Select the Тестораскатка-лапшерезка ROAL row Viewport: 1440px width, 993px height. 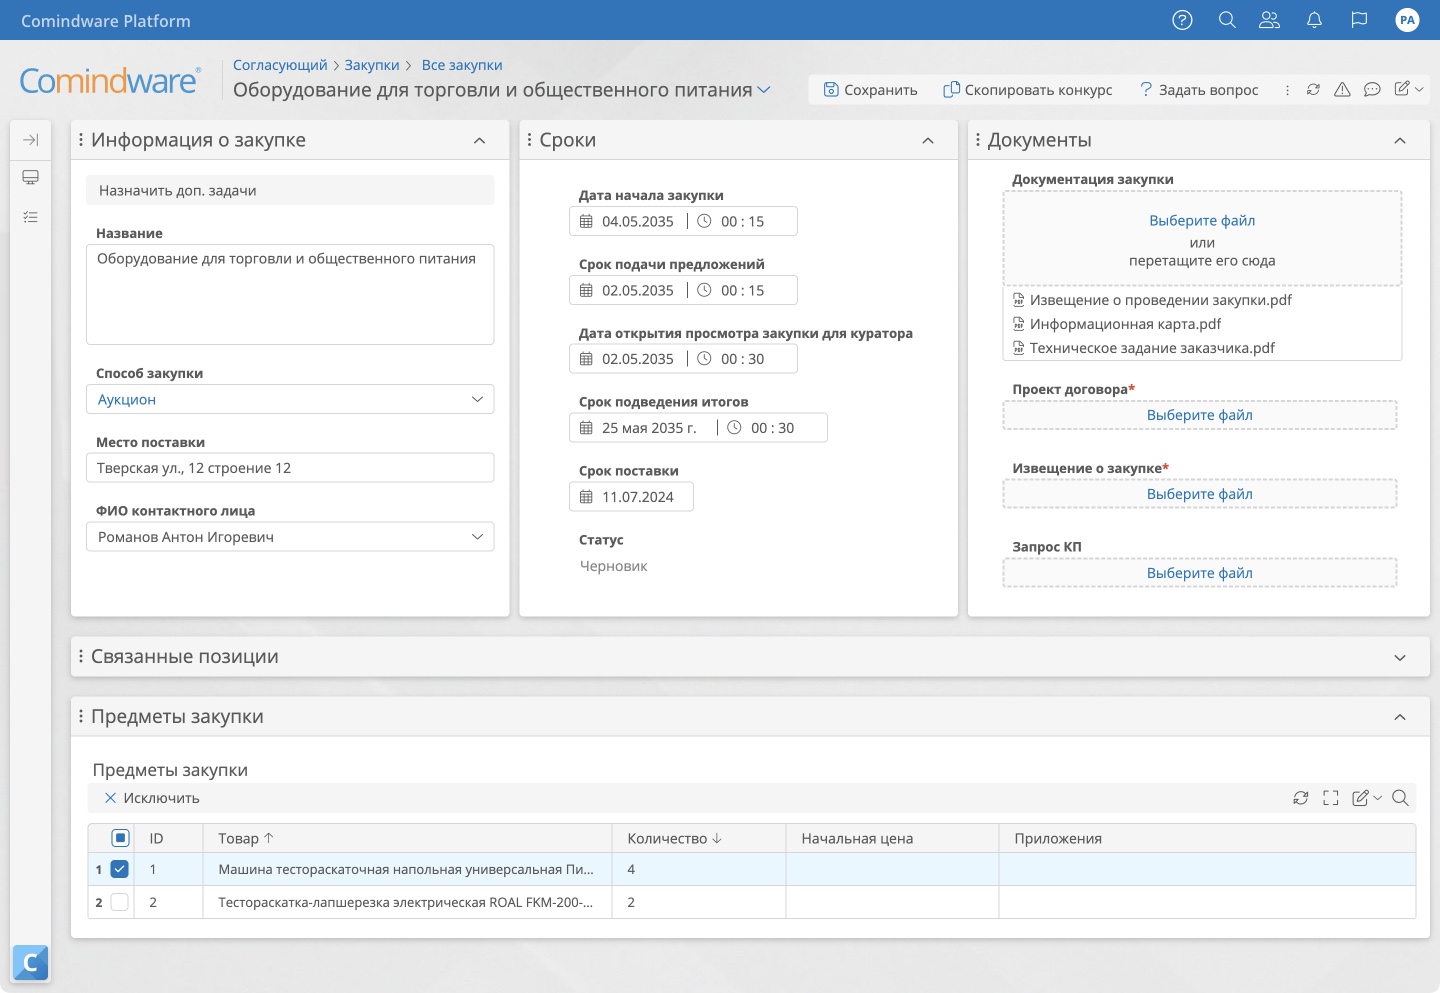pos(752,902)
